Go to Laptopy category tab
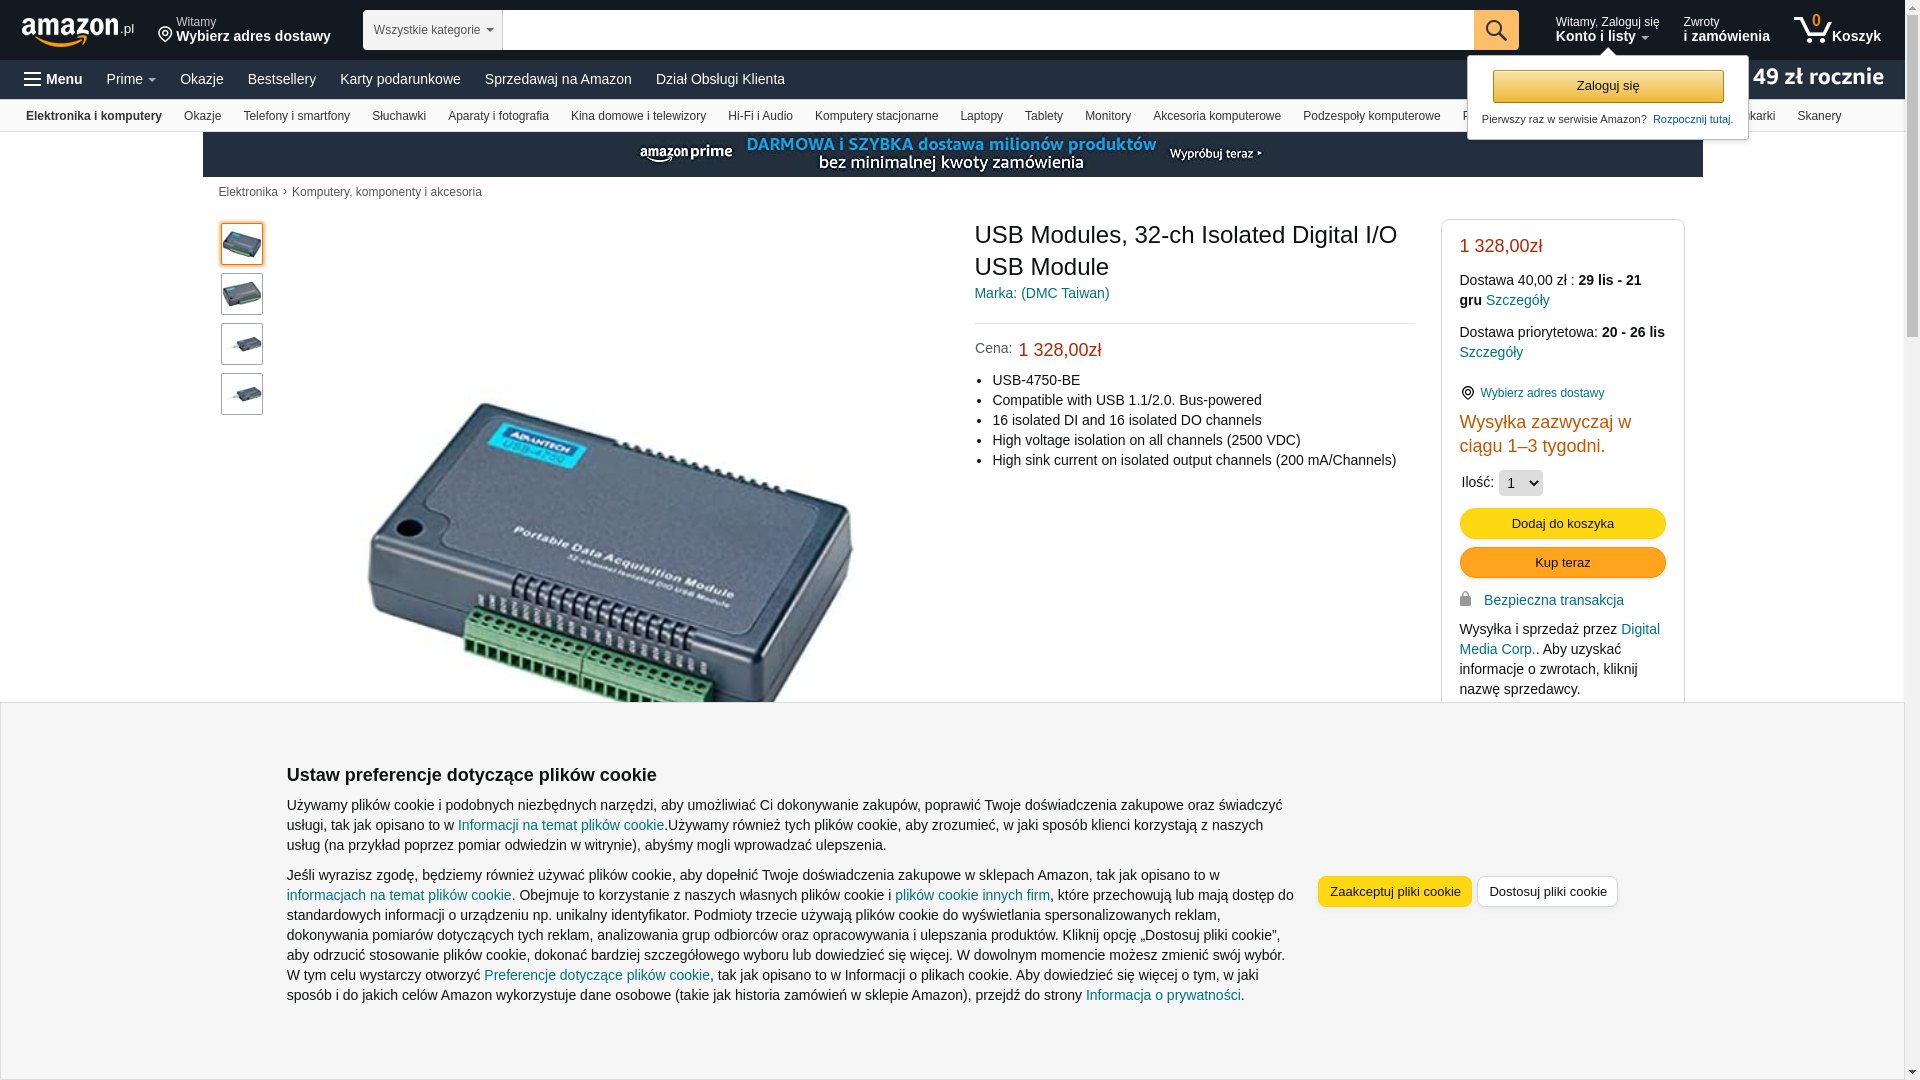 981,116
